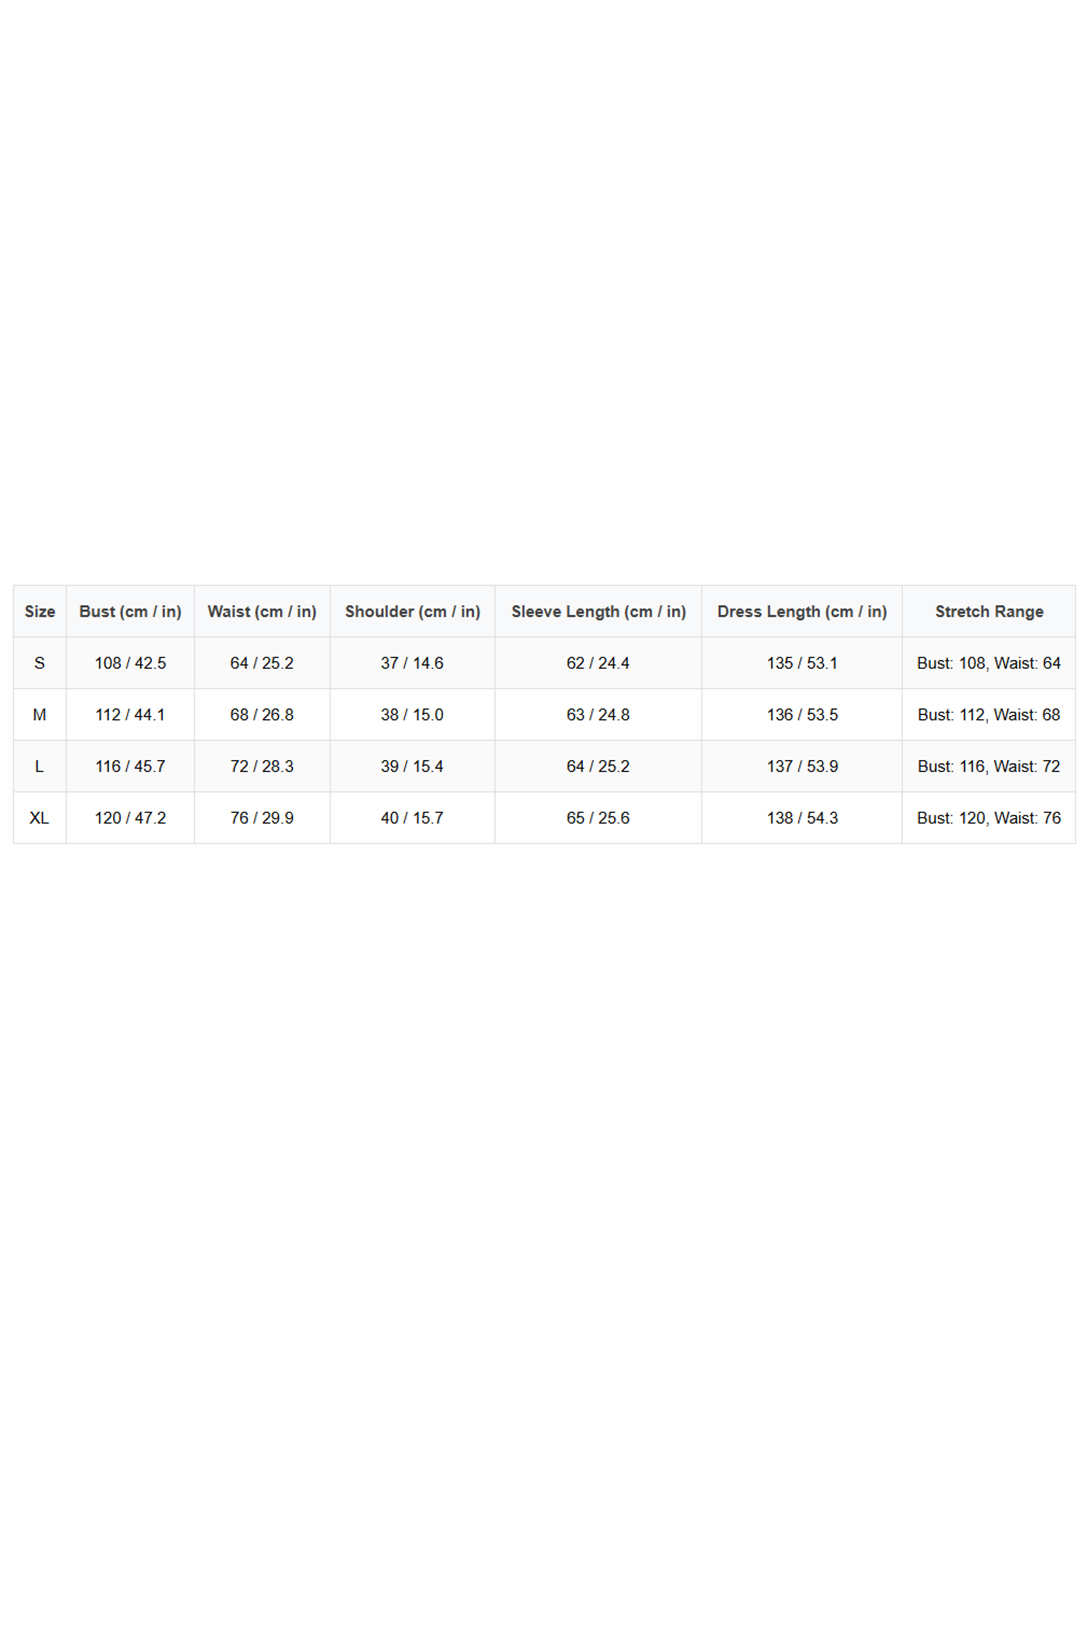
Task: Click the 108 / 42.5 bust cell
Action: click(130, 663)
